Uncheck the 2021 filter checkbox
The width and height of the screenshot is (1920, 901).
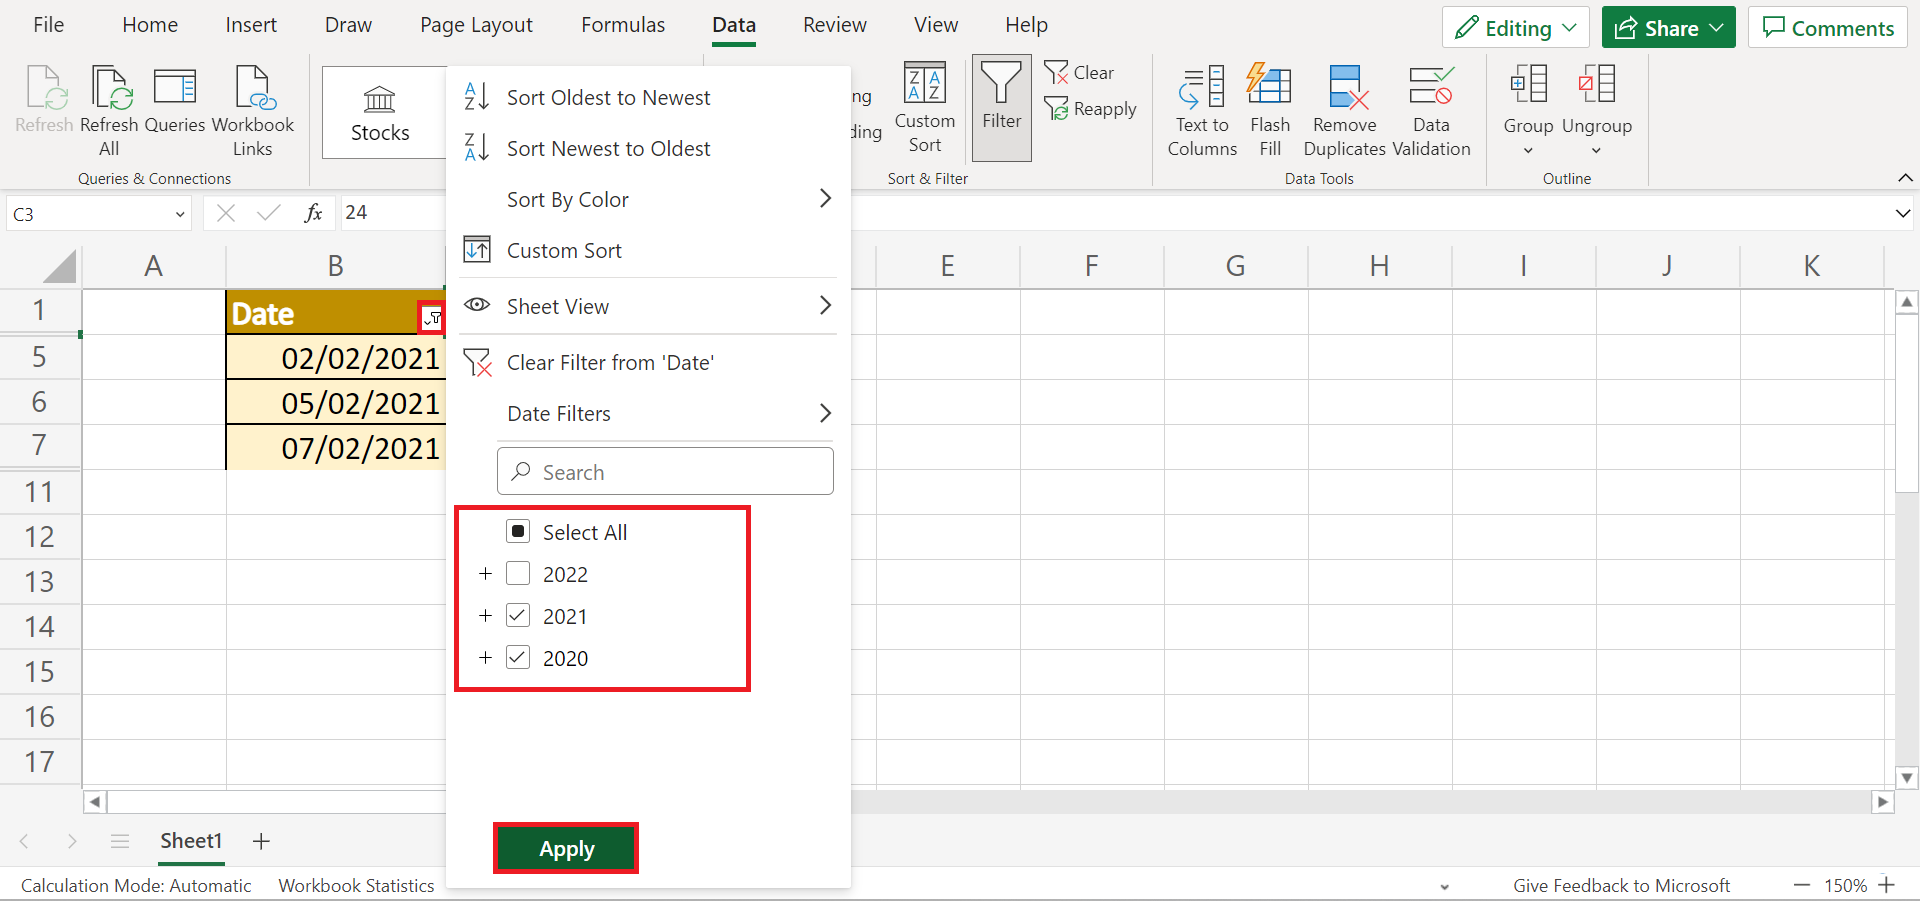pyautogui.click(x=517, y=615)
